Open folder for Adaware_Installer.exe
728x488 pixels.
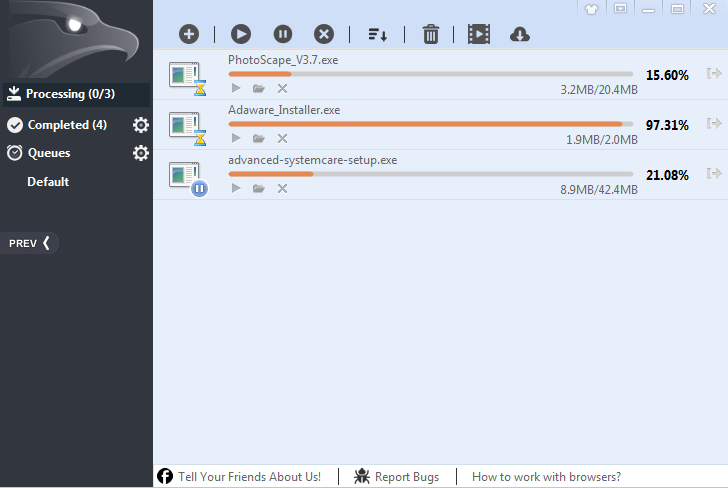tap(259, 138)
